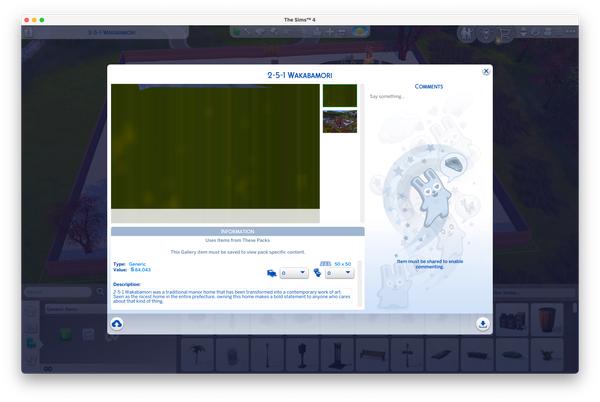Click the bathroom icon beside second dropdown

(x=317, y=273)
